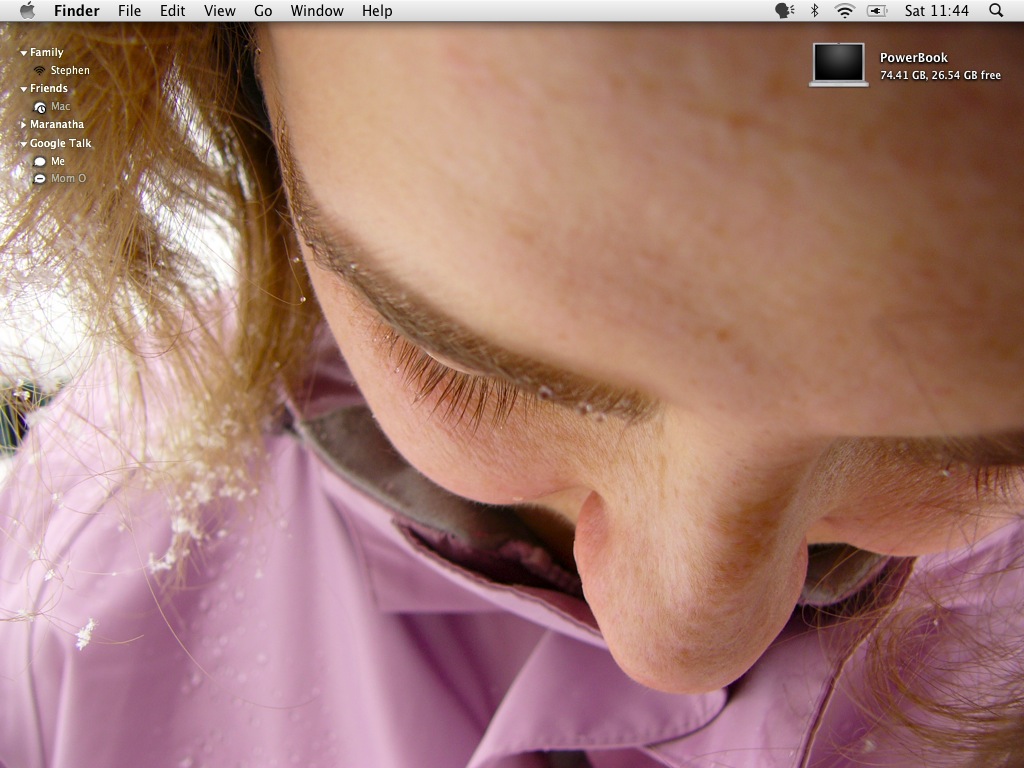1024x768 pixels.
Task: Click the busy status icon beside Mom O
Action: [x=40, y=178]
